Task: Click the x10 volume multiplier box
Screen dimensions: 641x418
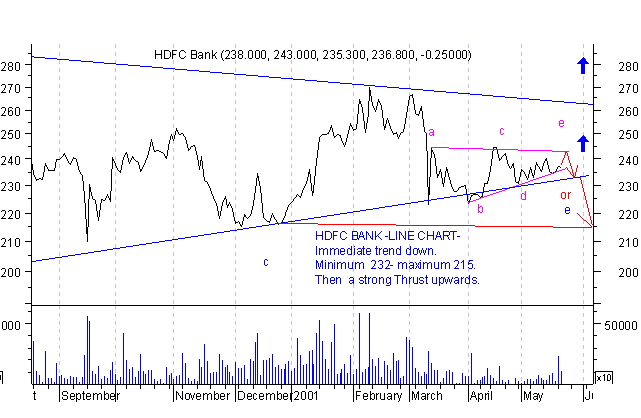Action: pos(603,378)
